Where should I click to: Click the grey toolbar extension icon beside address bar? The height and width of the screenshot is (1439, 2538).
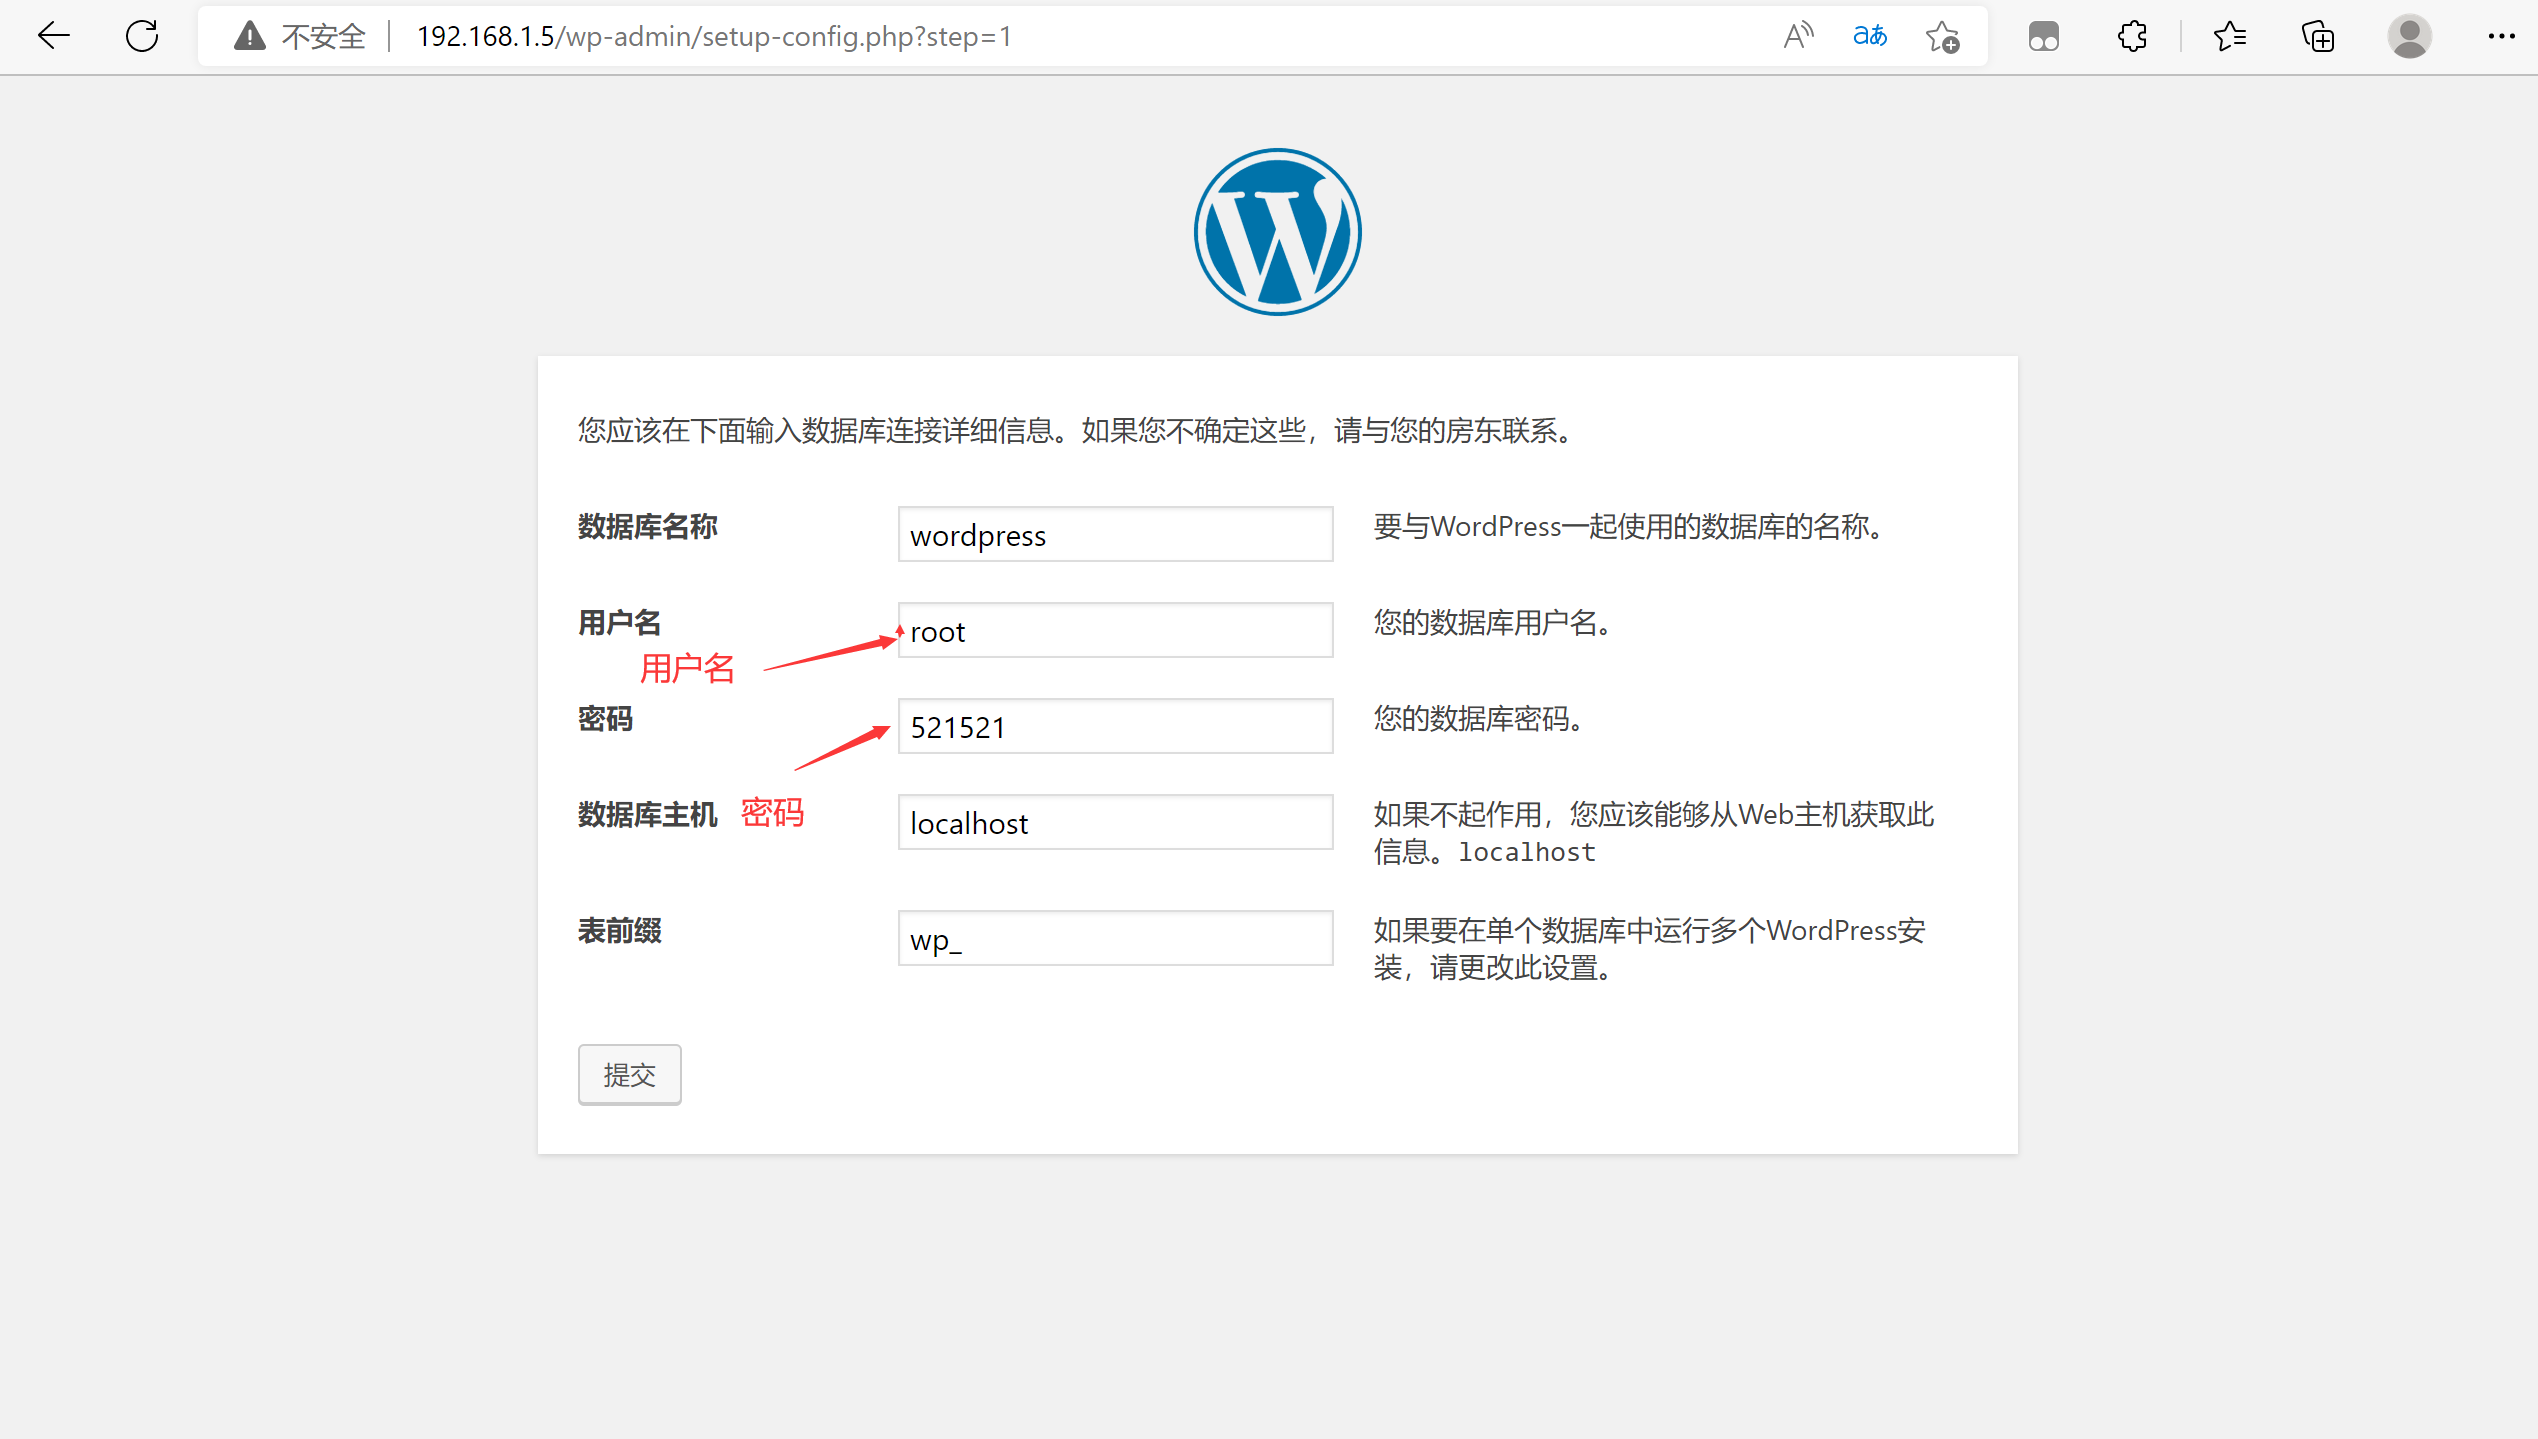pyautogui.click(x=2043, y=36)
